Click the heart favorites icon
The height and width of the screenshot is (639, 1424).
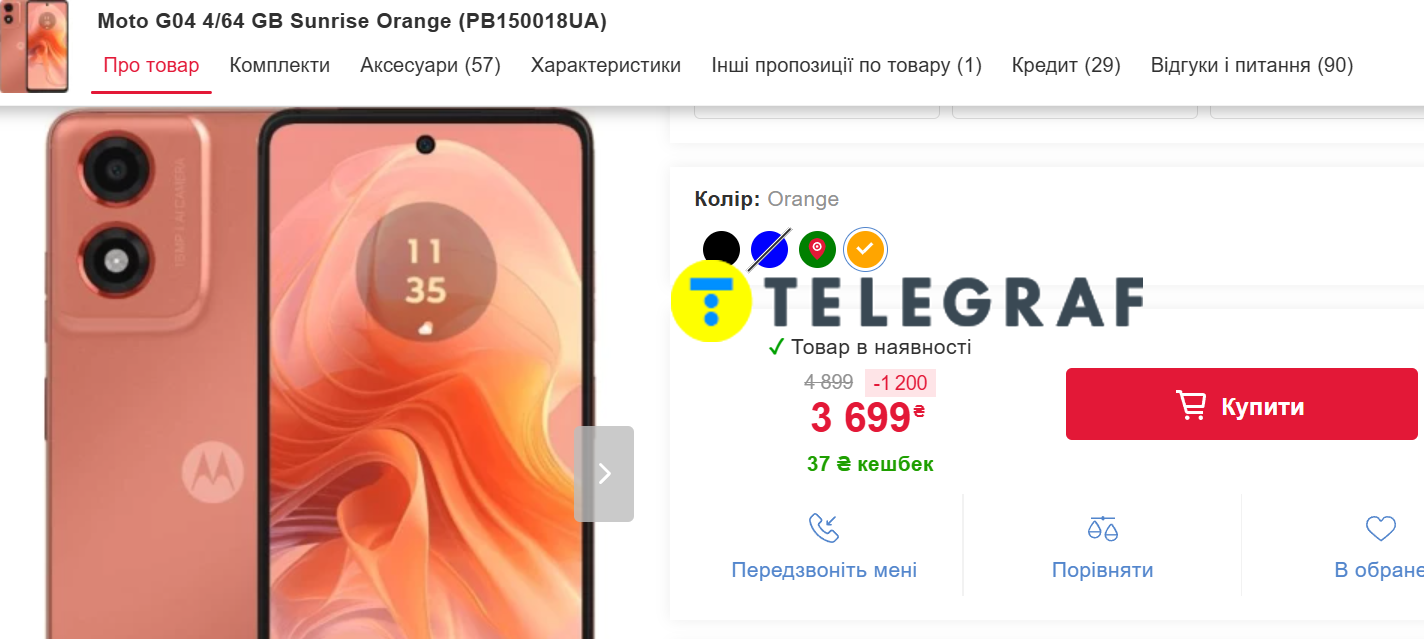tap(1380, 528)
